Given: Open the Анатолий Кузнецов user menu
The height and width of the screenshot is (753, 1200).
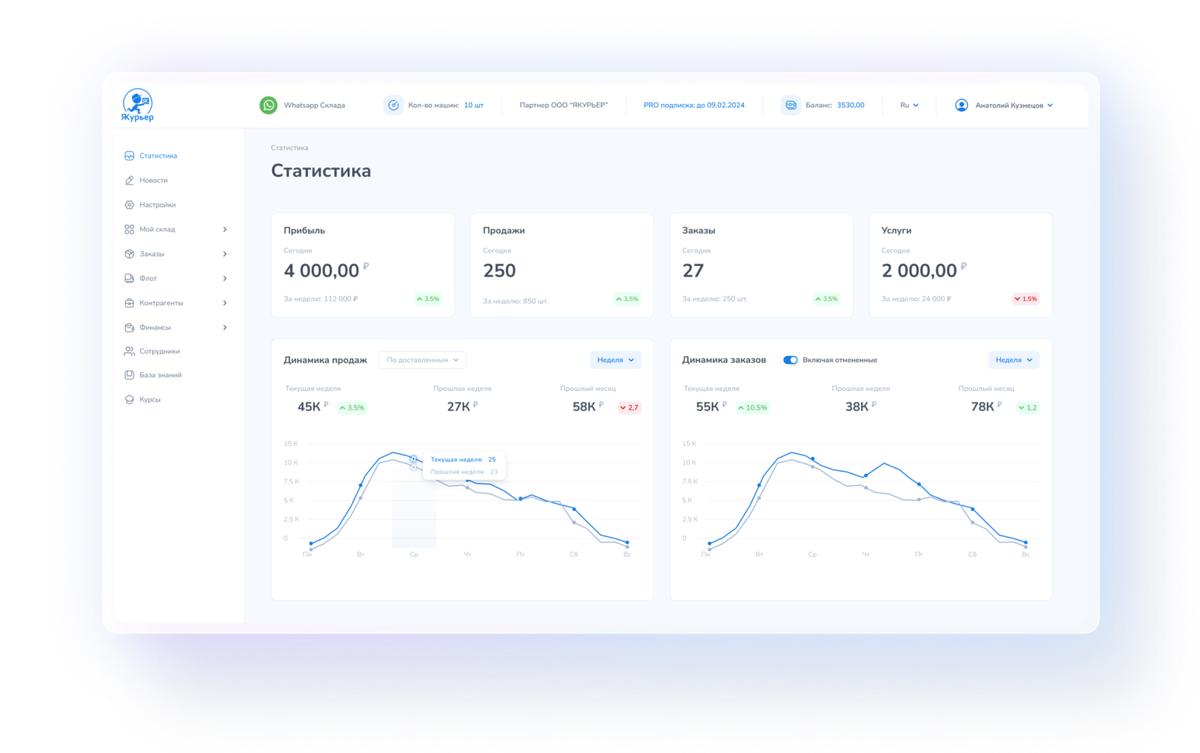Looking at the screenshot, I should pyautogui.click(x=1014, y=105).
